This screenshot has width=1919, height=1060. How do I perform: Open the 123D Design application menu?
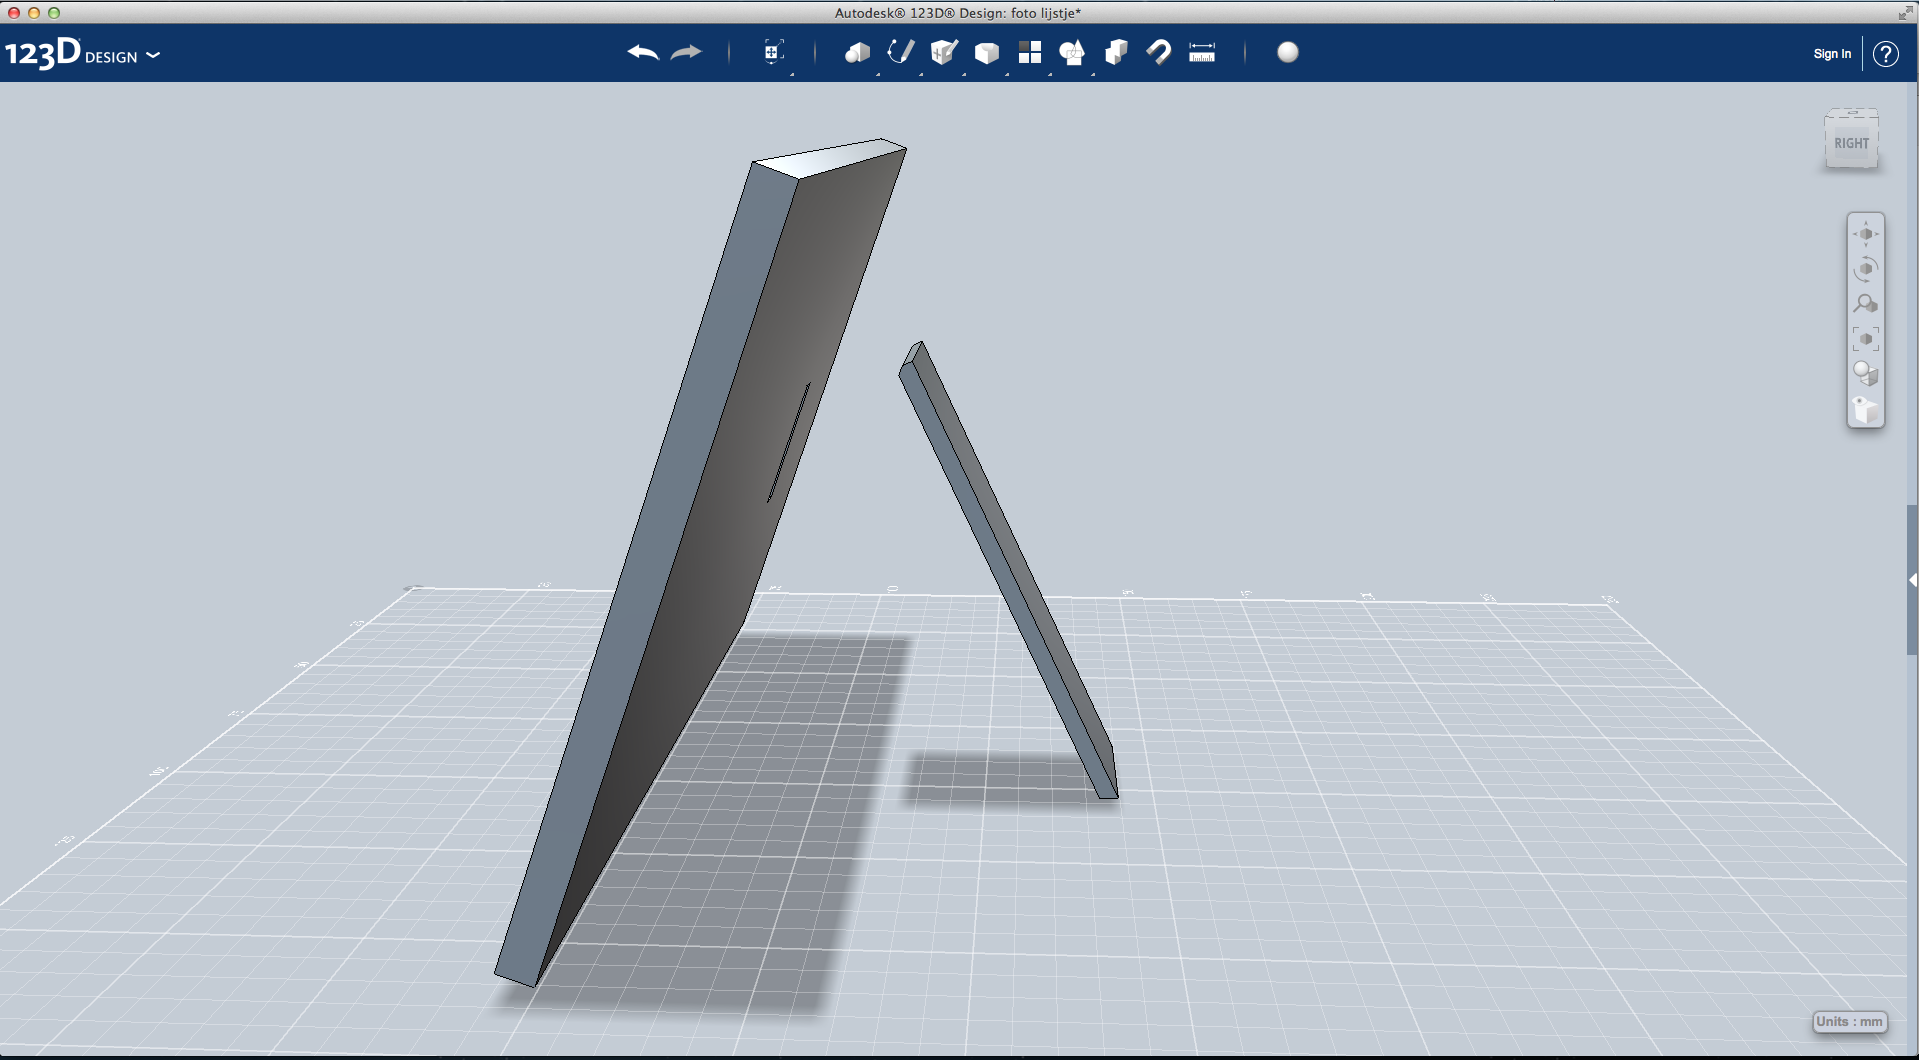(x=82, y=54)
